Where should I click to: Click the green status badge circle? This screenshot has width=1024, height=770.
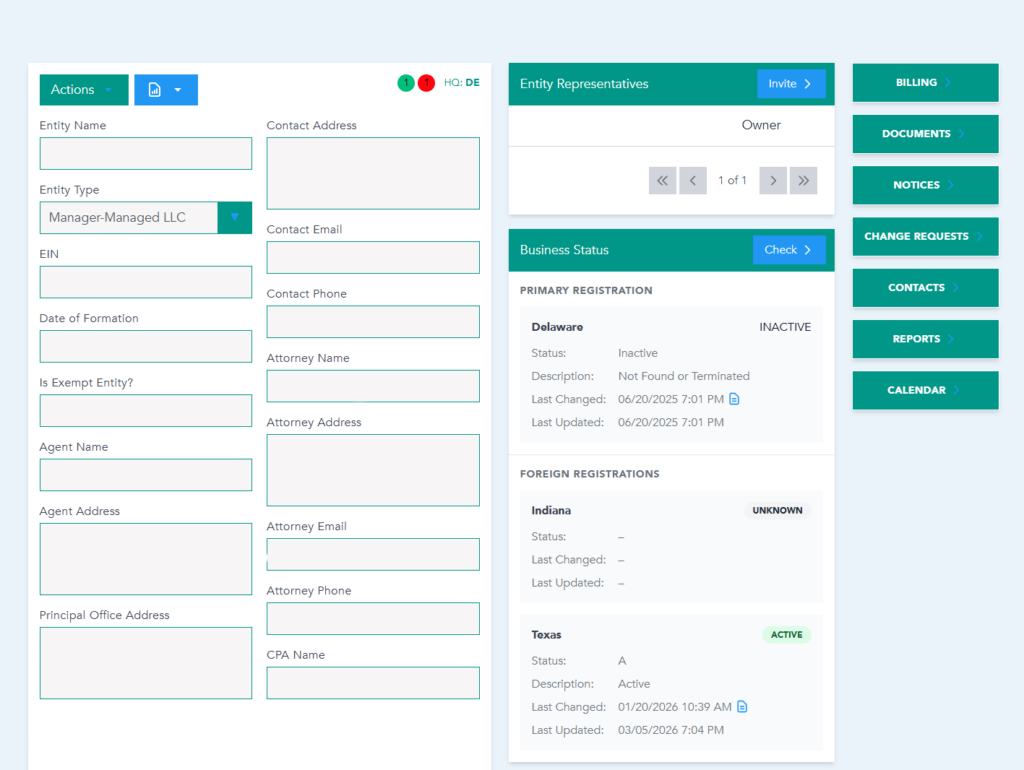click(x=406, y=83)
